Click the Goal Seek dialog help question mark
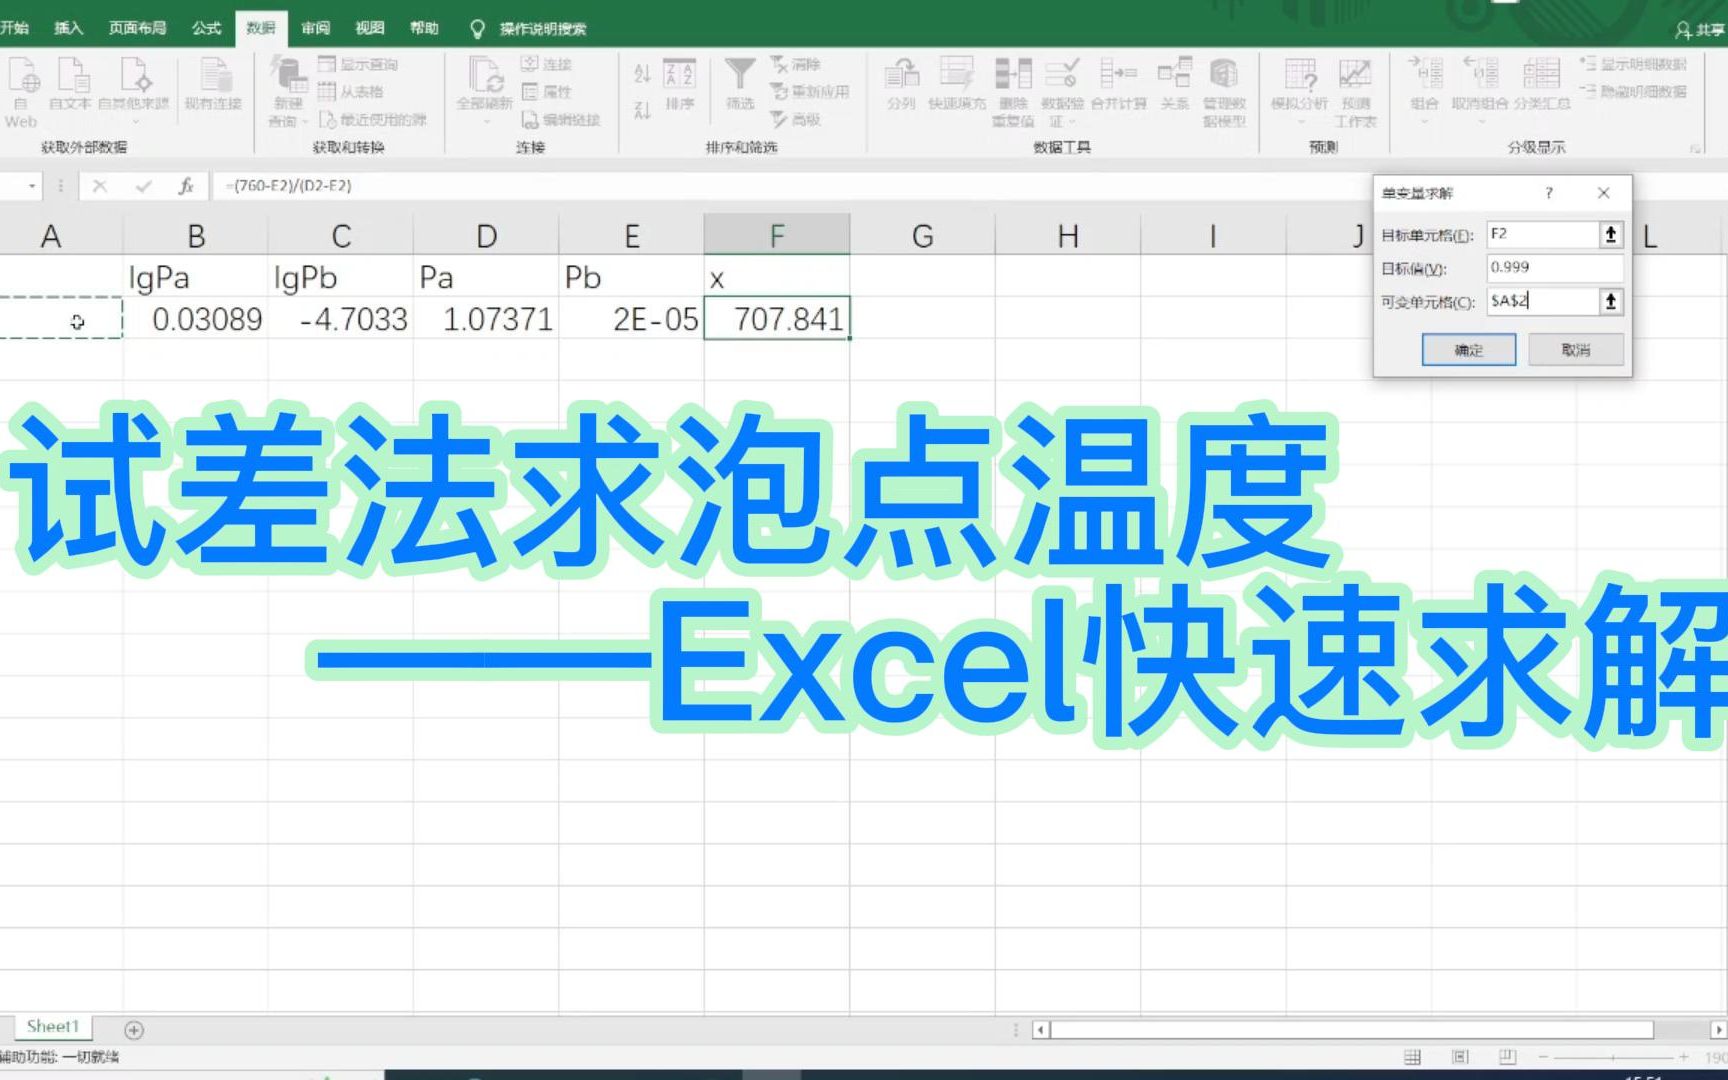This screenshot has height=1080, width=1728. click(1549, 192)
